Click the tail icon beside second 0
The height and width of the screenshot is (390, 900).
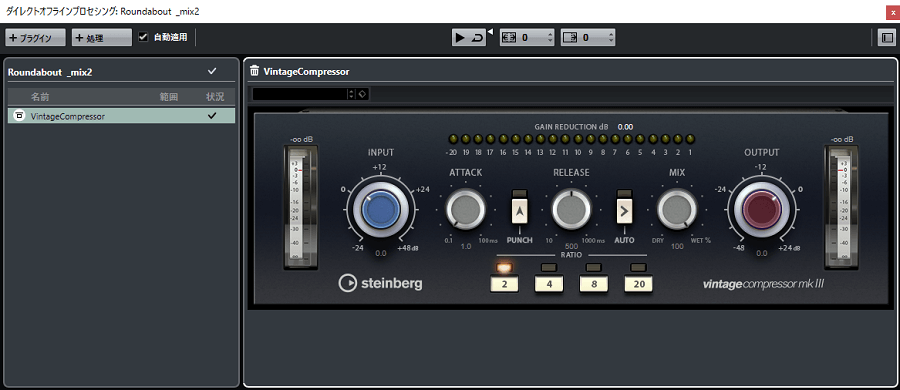(570, 38)
